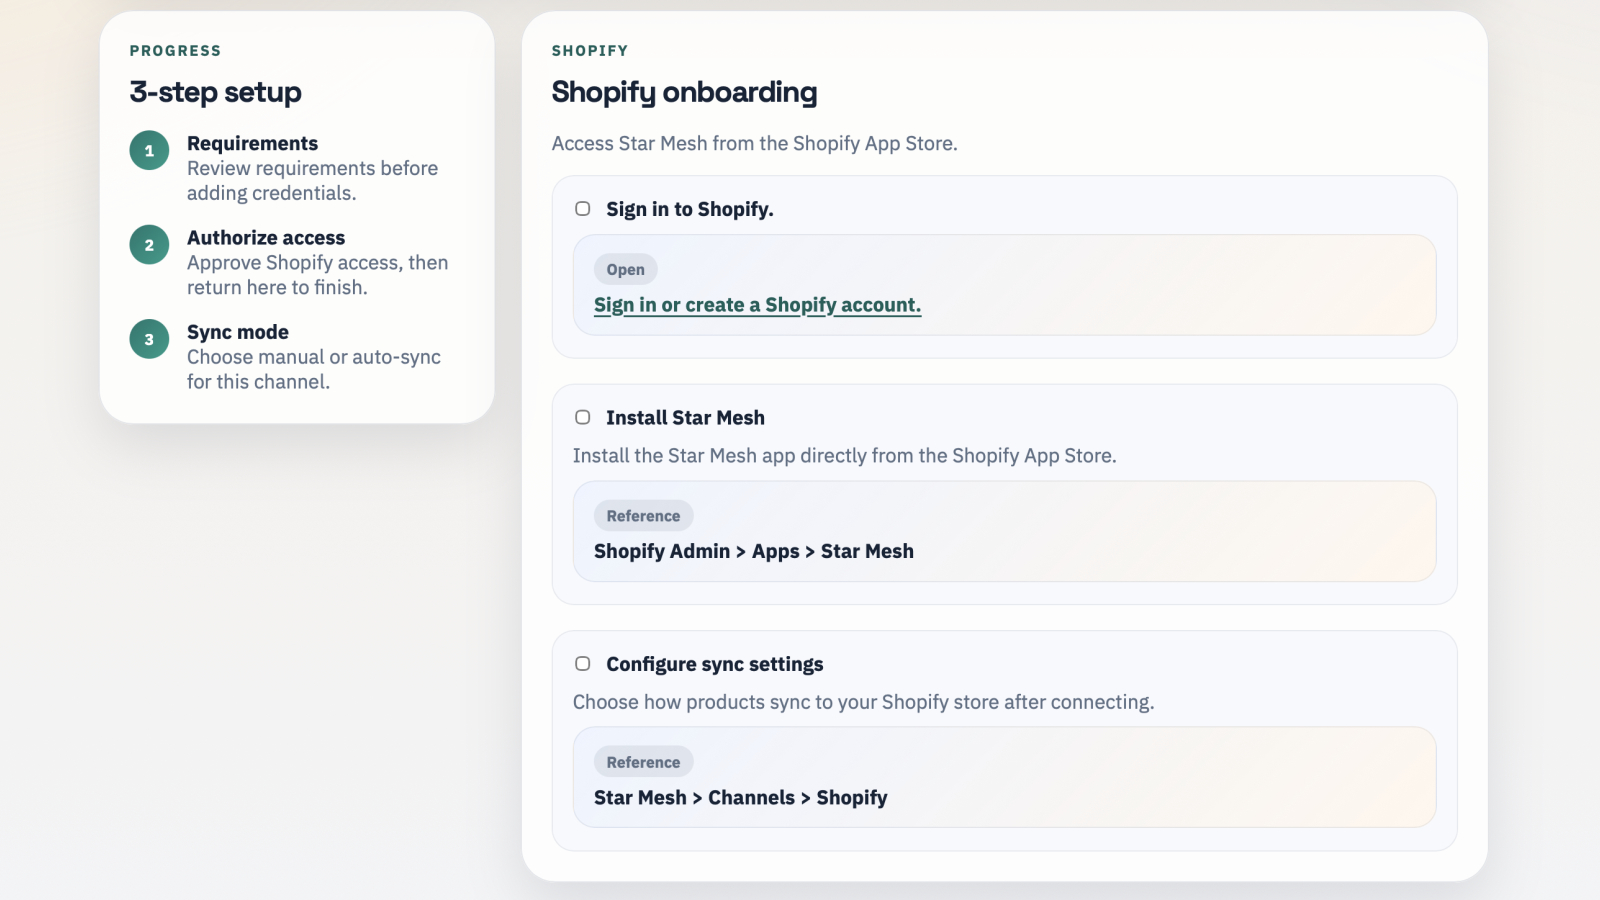Click 'Shopify Admin > Apps > Star Mesh' path
The image size is (1600, 900).
[754, 551]
